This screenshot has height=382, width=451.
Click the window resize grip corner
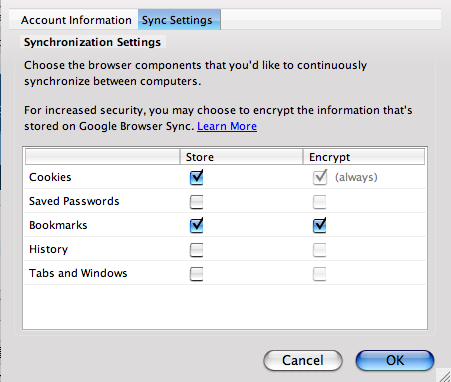click(x=444, y=376)
